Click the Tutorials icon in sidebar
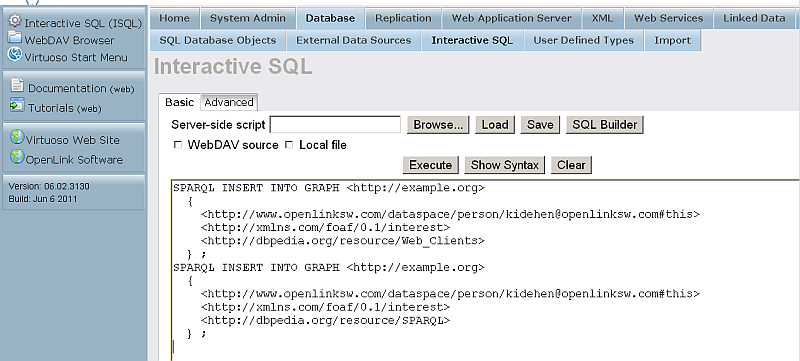Viewport: 800px width, 361px height. tap(17, 105)
